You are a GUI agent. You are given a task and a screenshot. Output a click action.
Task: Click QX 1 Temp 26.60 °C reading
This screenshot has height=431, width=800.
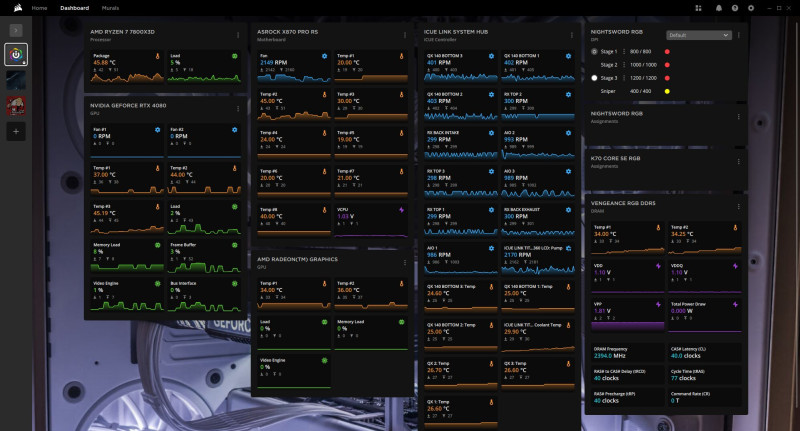(438, 409)
